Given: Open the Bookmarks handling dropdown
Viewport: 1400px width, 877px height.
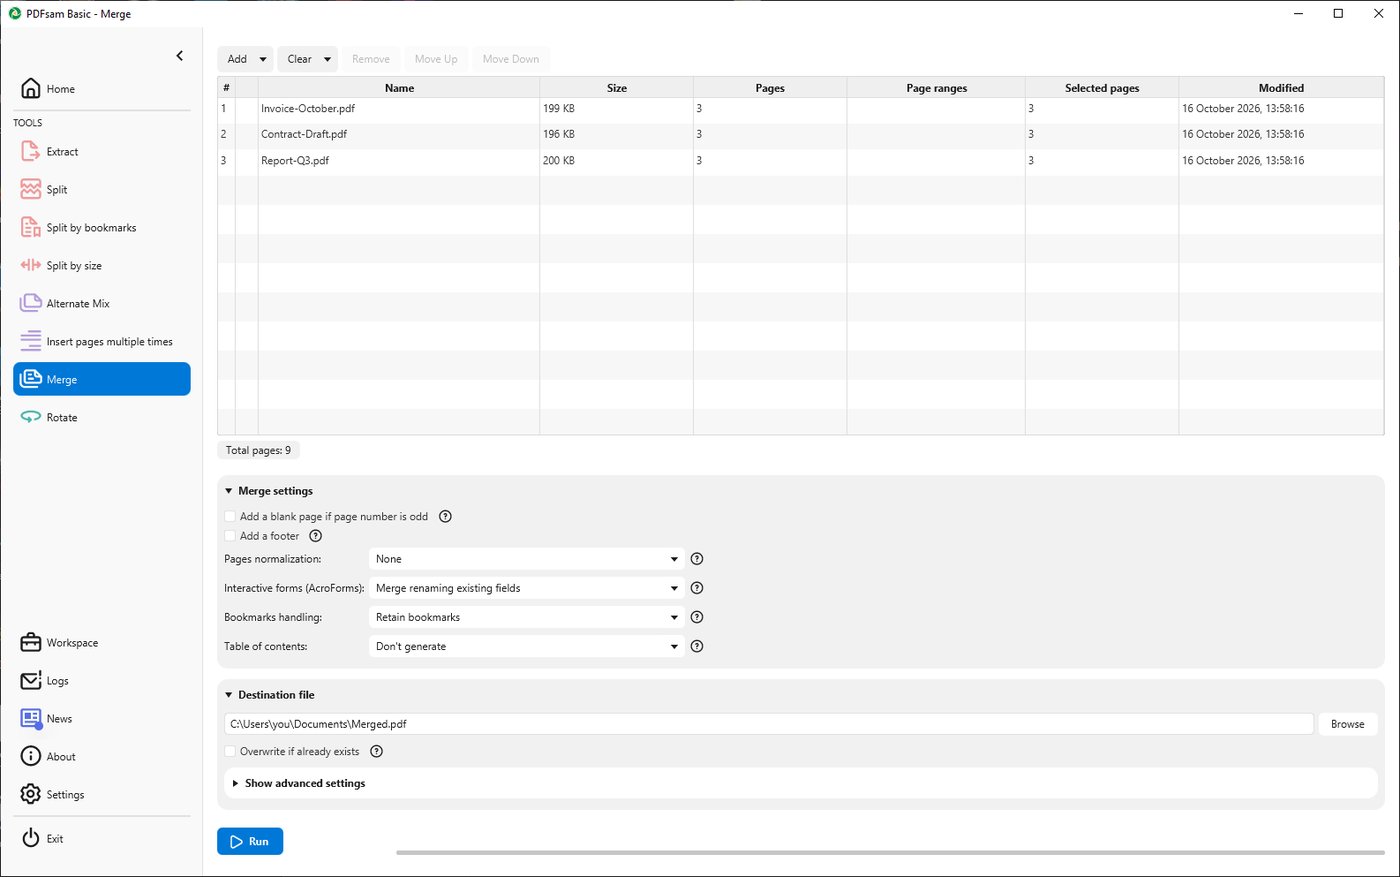Looking at the screenshot, I should tap(527, 617).
